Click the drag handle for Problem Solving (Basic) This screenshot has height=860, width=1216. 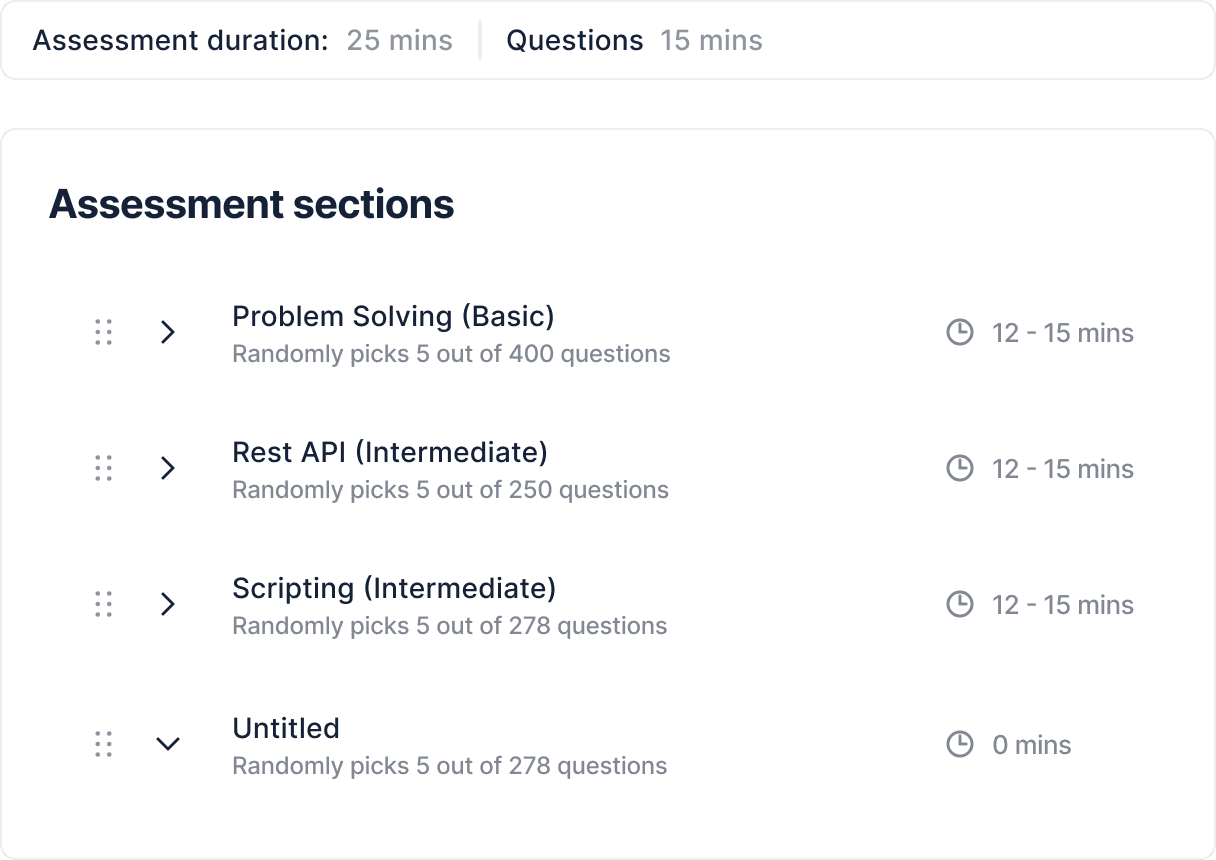[103, 332]
